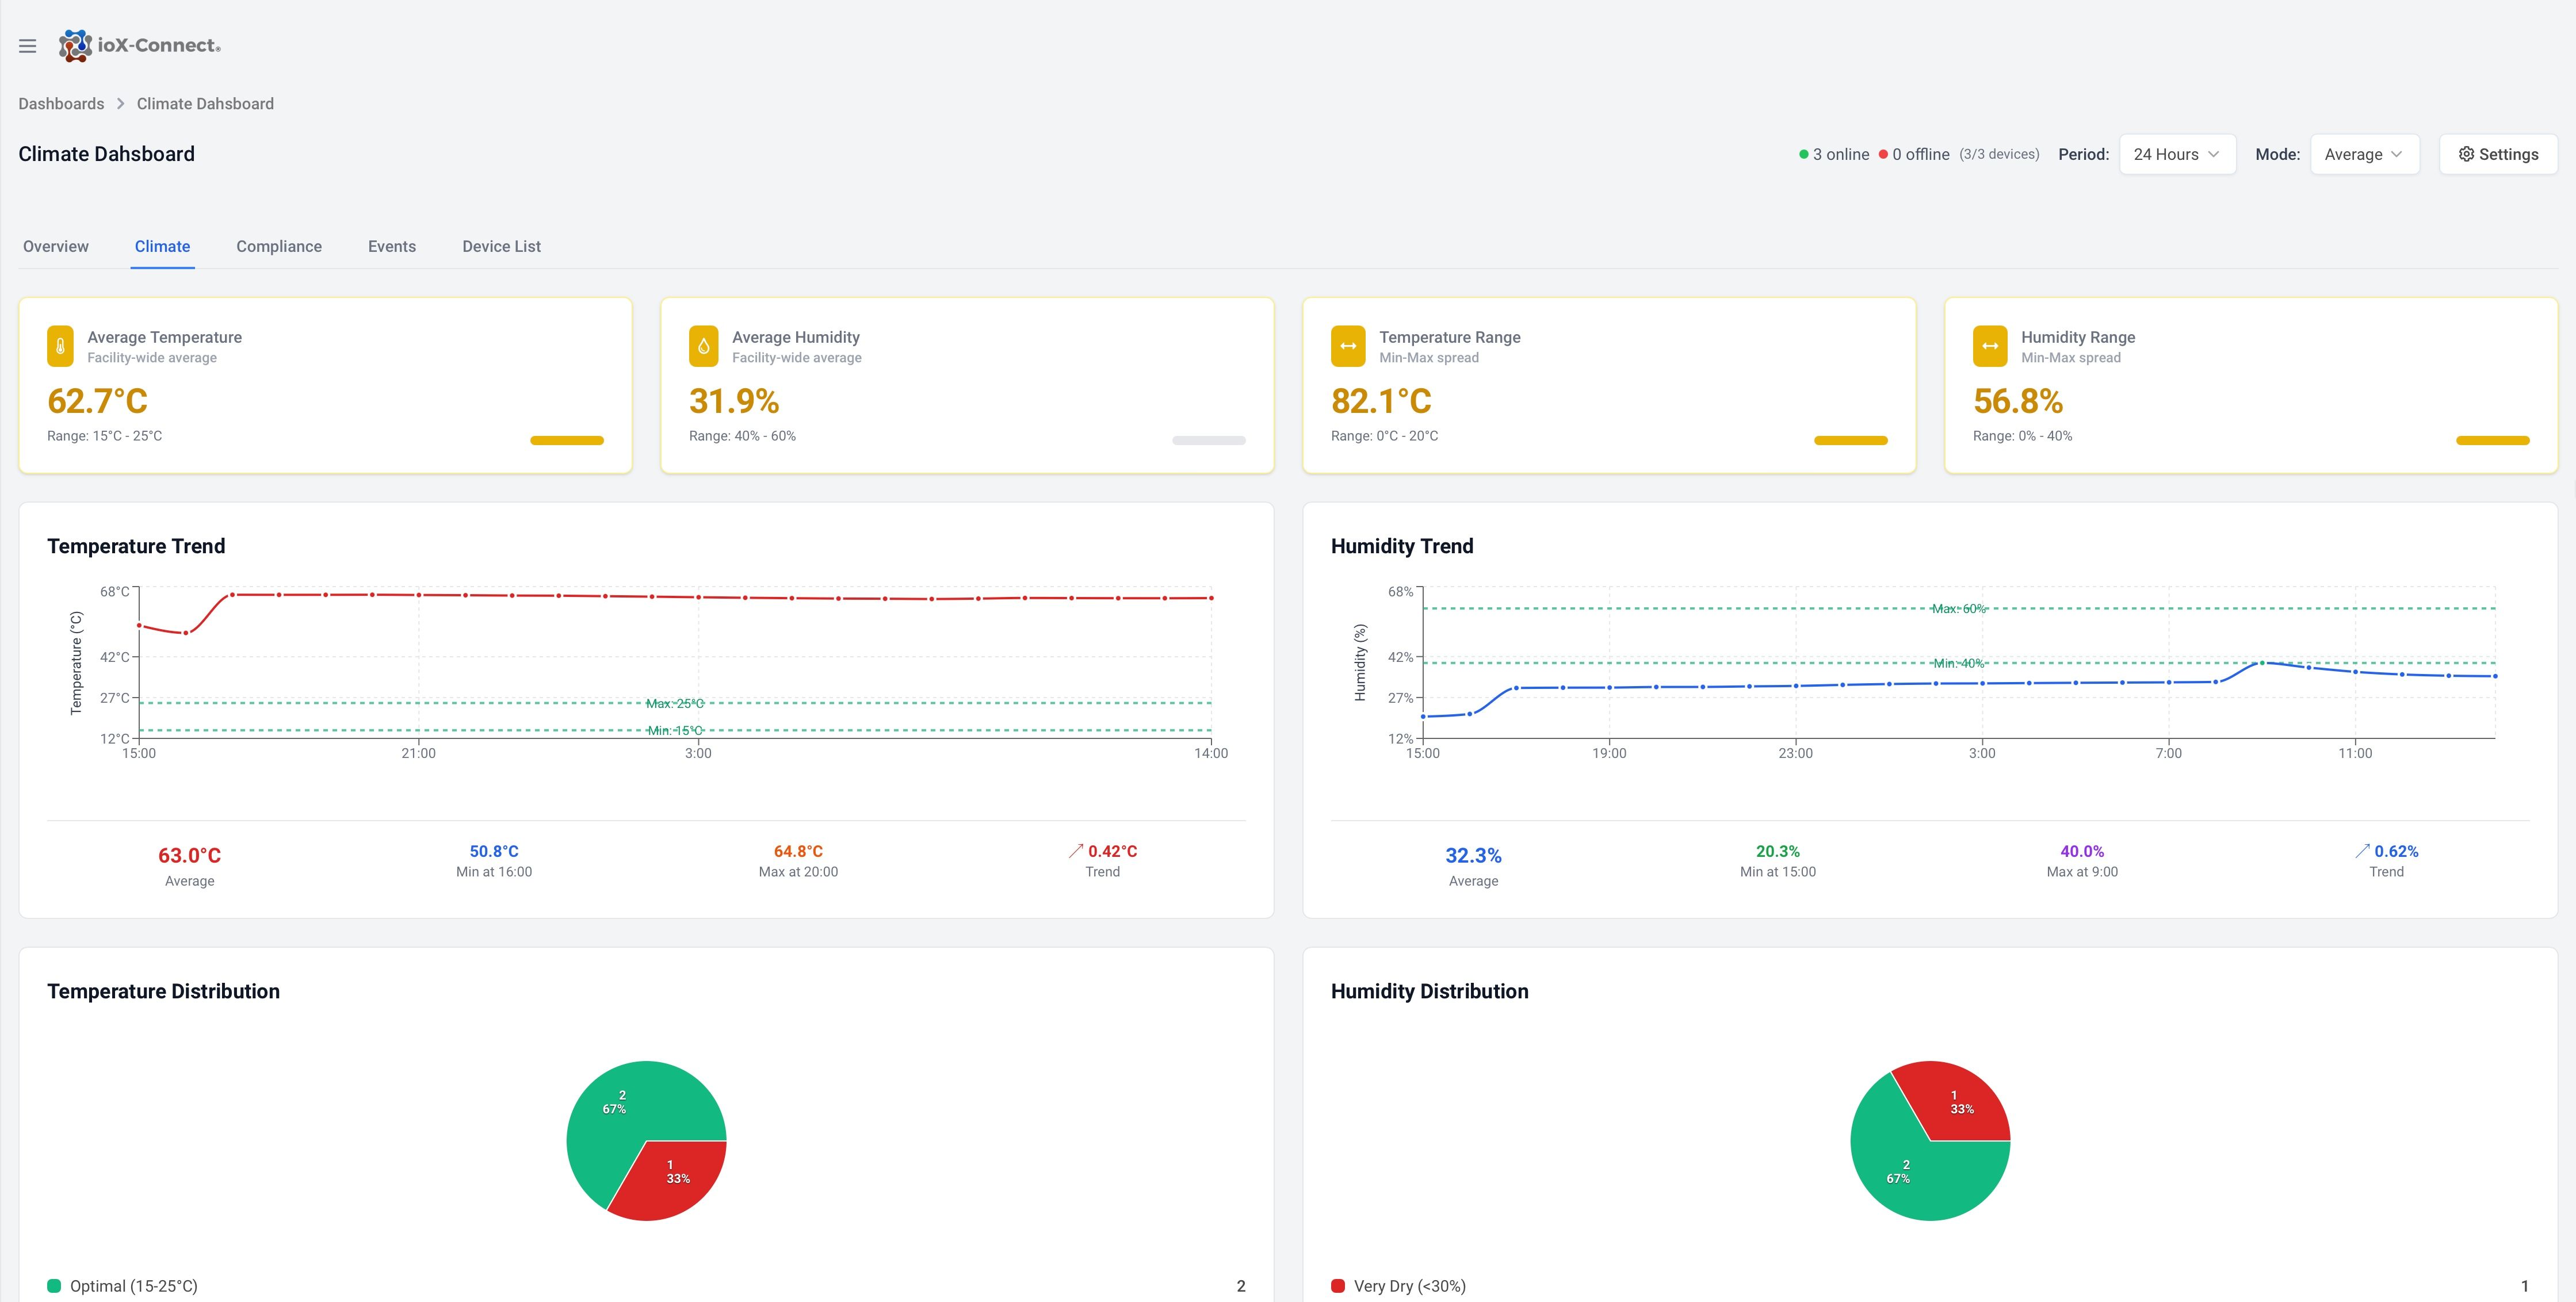The height and width of the screenshot is (1302, 2576).
Task: Click the Average Temperature thermometer icon
Action: tap(60, 346)
